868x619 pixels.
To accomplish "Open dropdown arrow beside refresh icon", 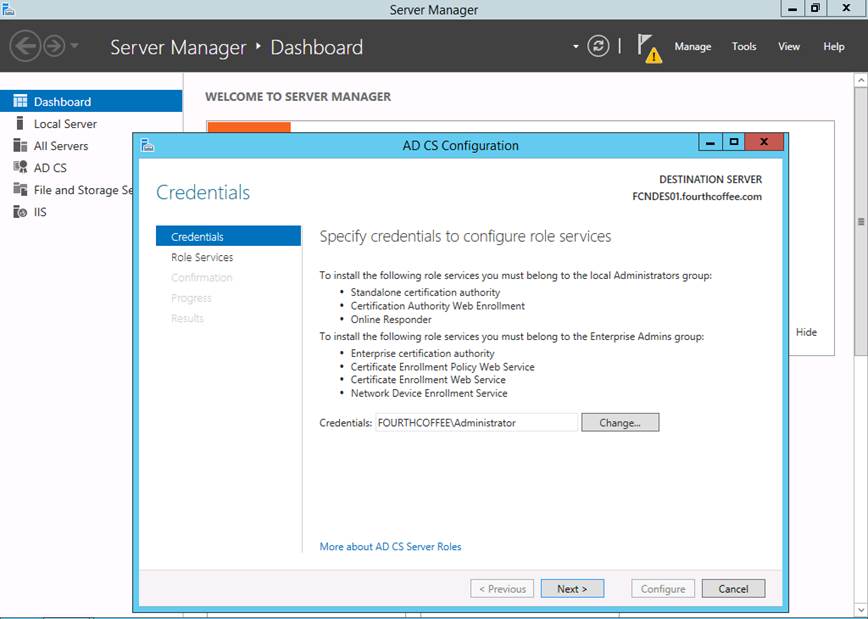I will [576, 47].
